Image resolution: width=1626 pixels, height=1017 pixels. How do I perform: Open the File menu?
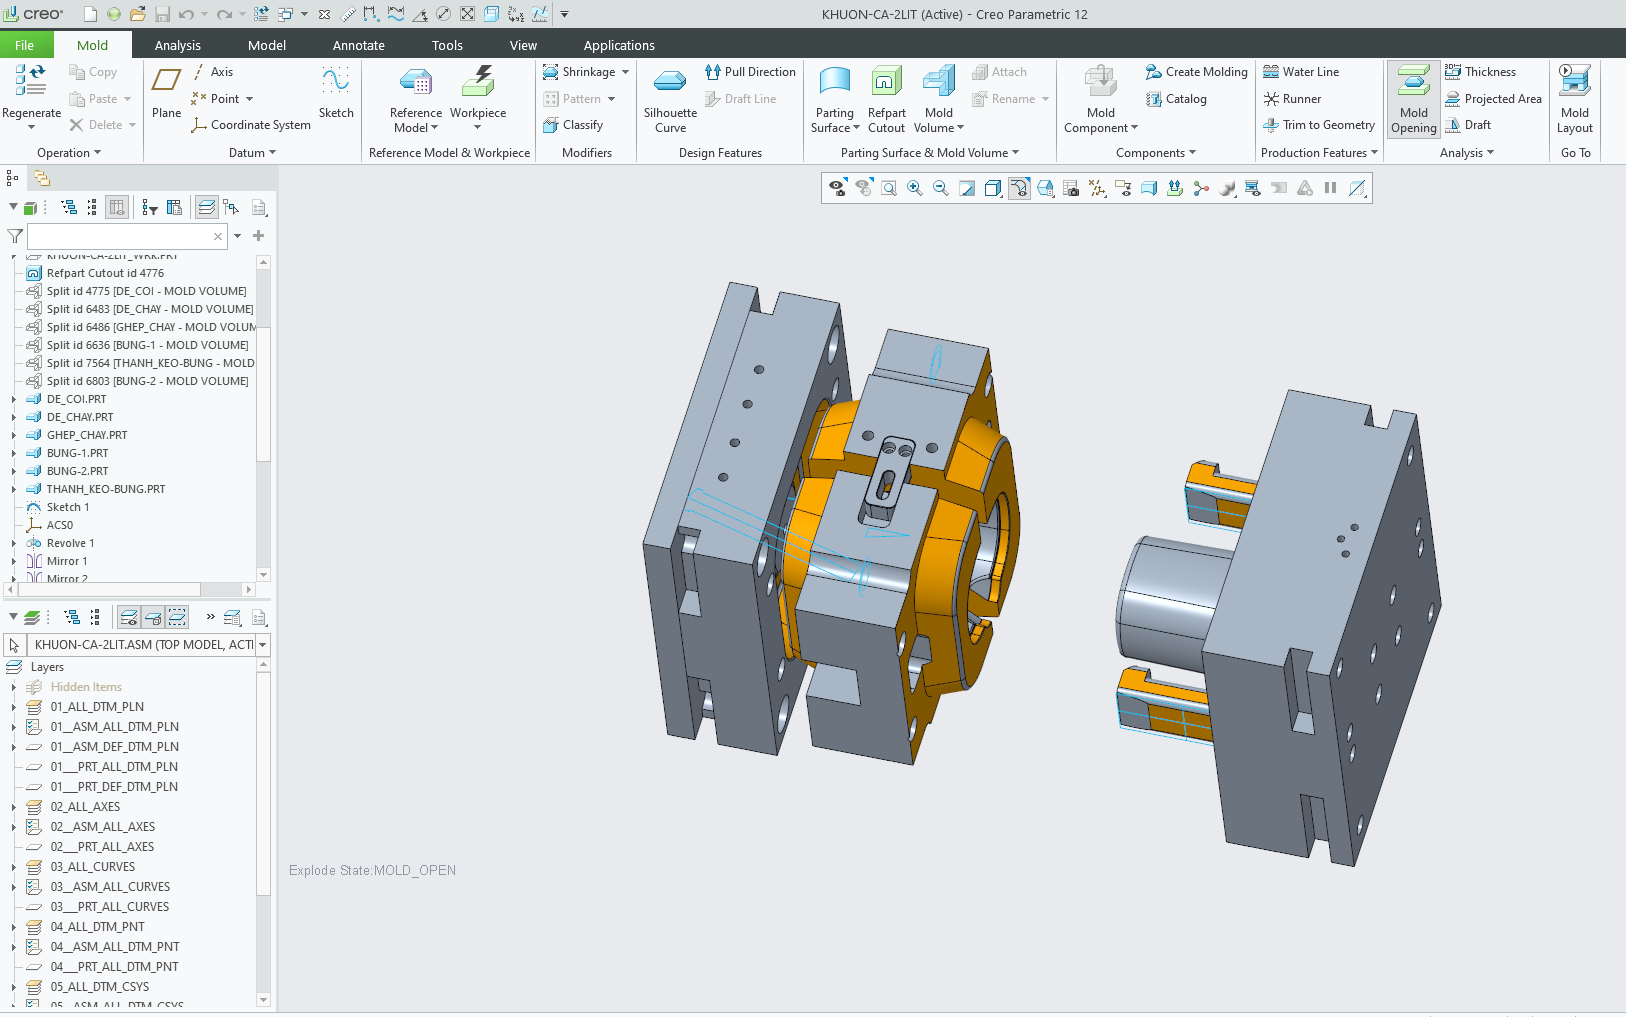coord(24,45)
